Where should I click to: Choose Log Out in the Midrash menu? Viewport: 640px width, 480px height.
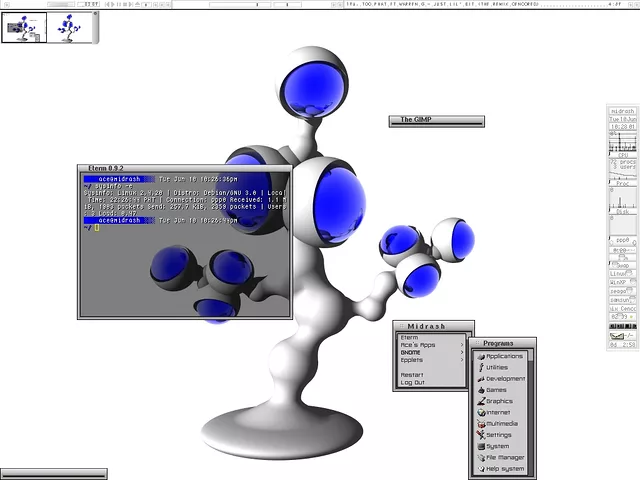click(x=431, y=382)
